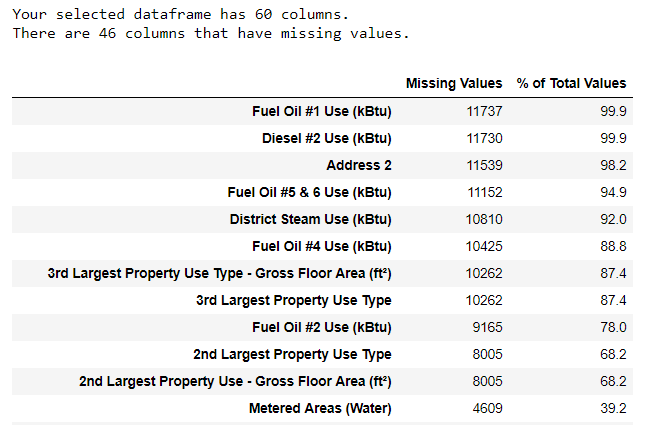This screenshot has height=425, width=658.
Task: Click the missing value count 10425
Action: point(484,246)
